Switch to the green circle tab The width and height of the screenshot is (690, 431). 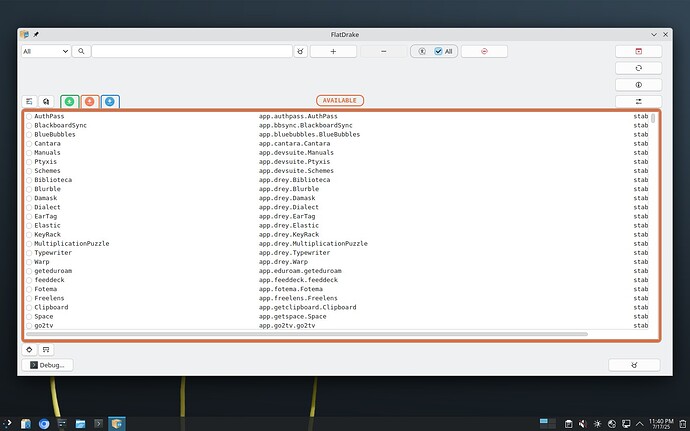(70, 102)
